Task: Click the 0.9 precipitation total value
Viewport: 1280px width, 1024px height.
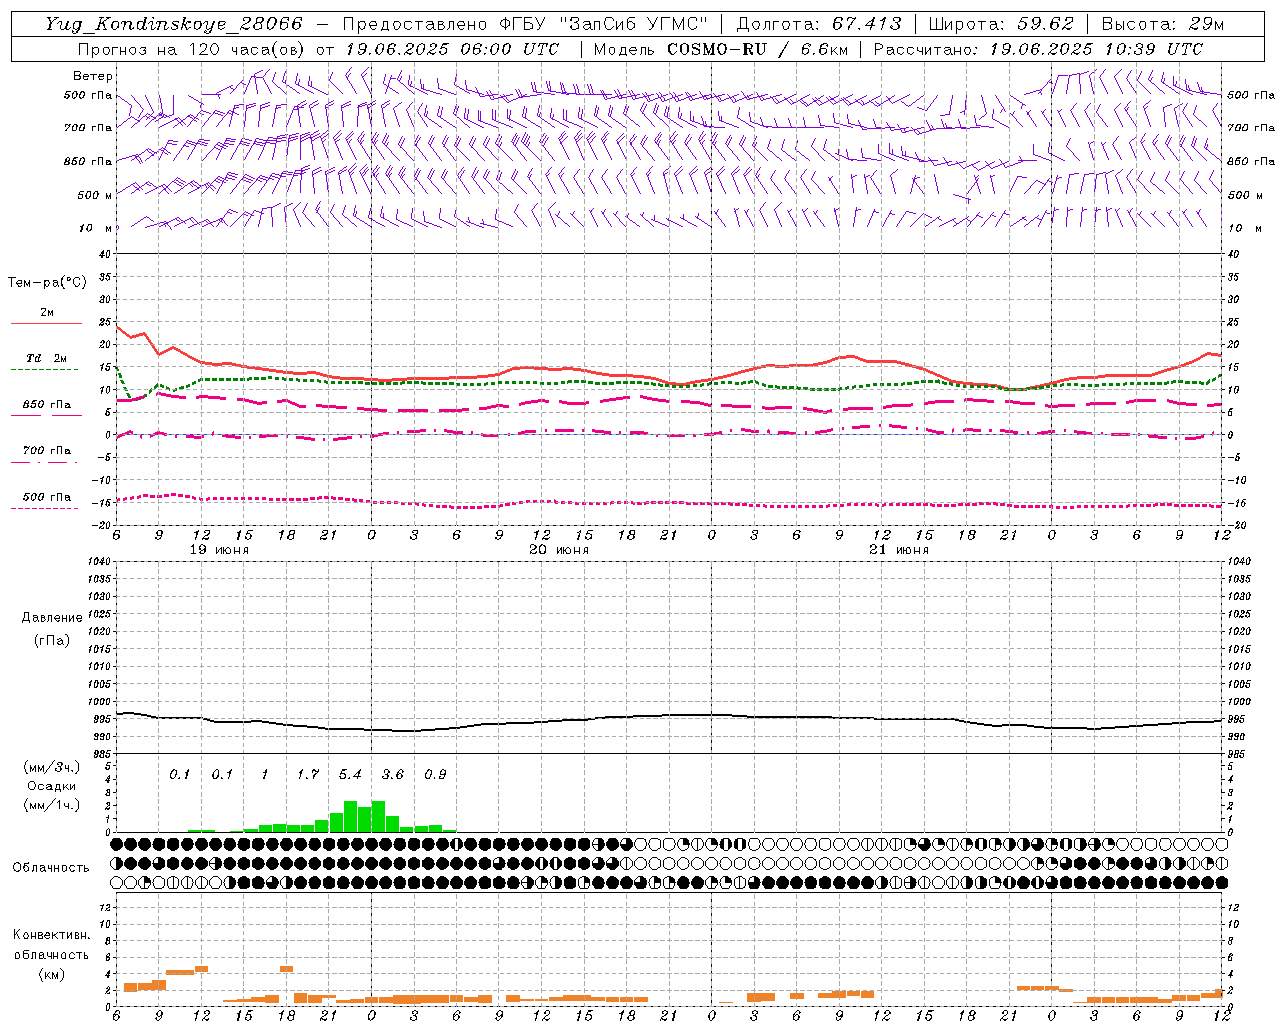Action: [x=435, y=774]
